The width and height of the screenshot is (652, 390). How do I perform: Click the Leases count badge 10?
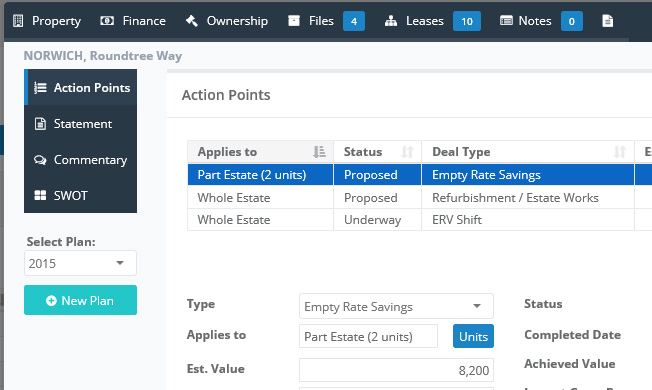click(467, 21)
